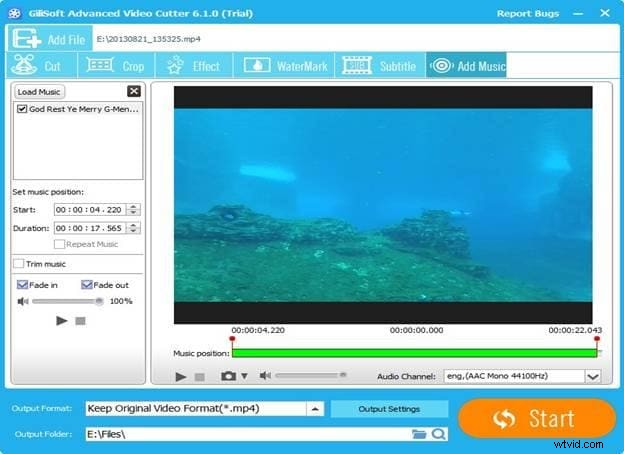Click the video preview area
The width and height of the screenshot is (624, 454).
tap(383, 205)
